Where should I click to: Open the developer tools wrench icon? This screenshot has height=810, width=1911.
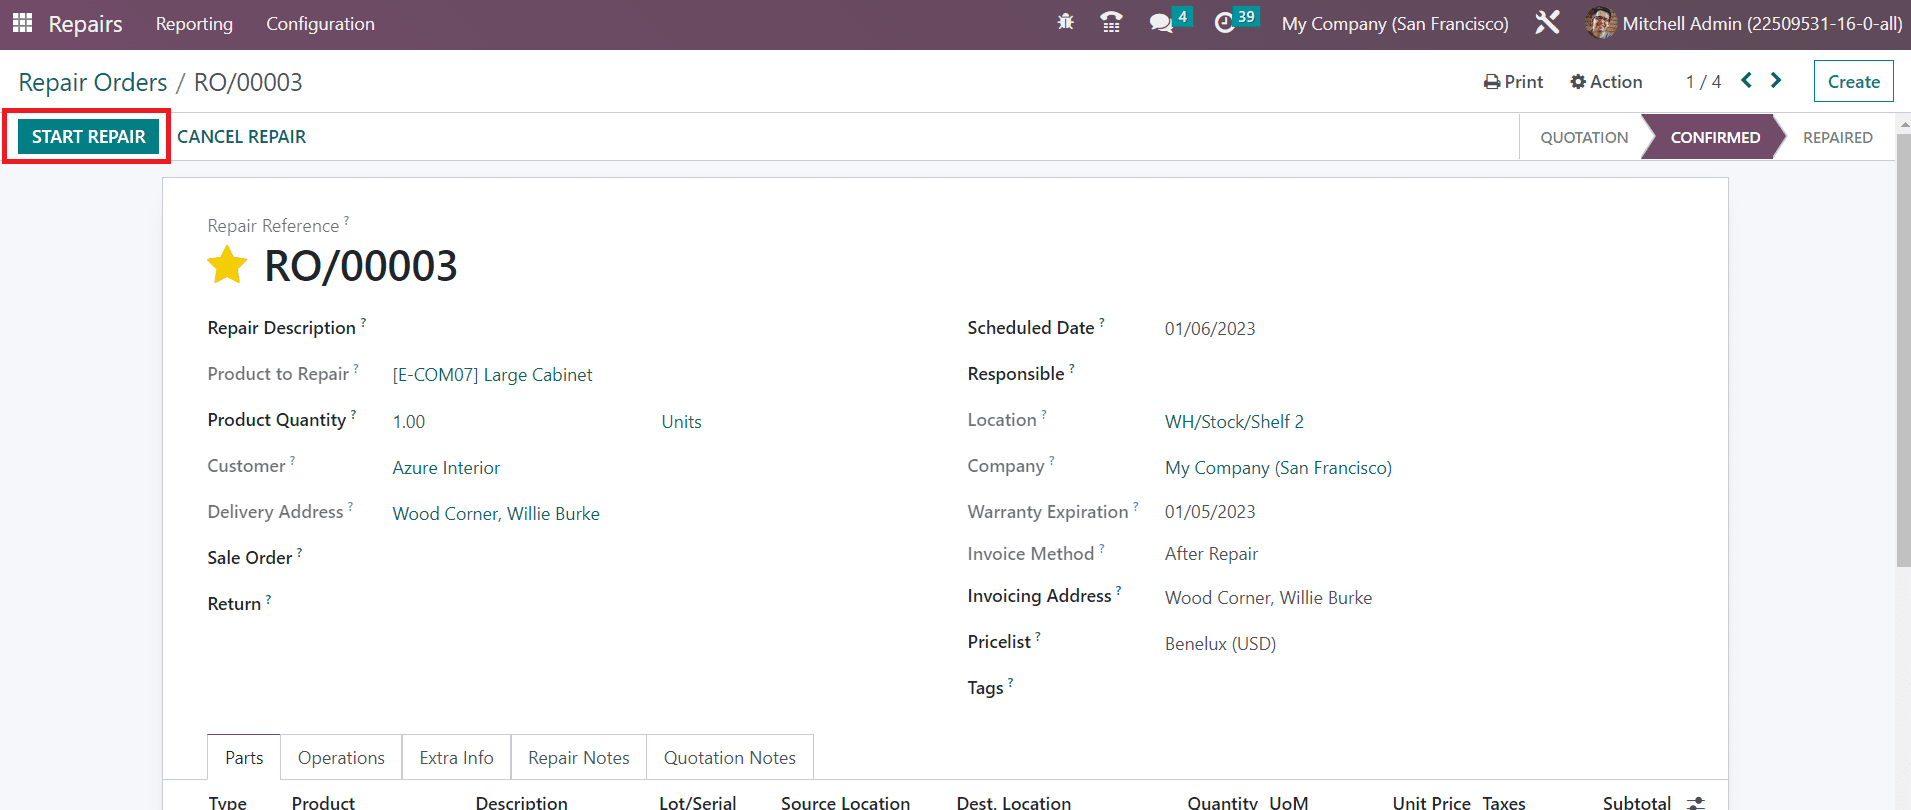coord(1547,22)
